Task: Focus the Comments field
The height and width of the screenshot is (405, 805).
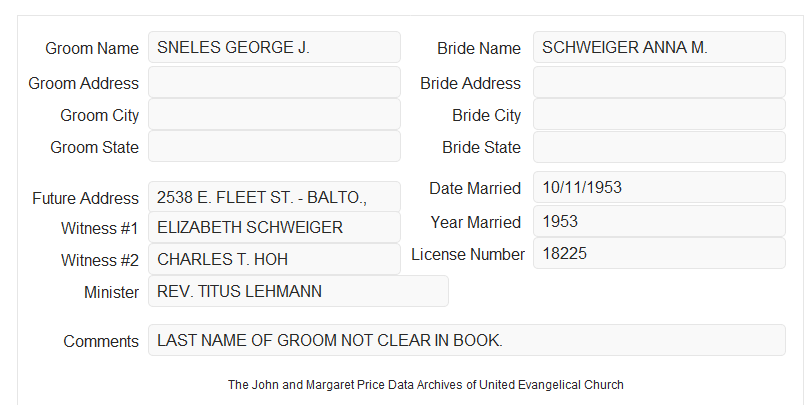Action: (x=467, y=340)
